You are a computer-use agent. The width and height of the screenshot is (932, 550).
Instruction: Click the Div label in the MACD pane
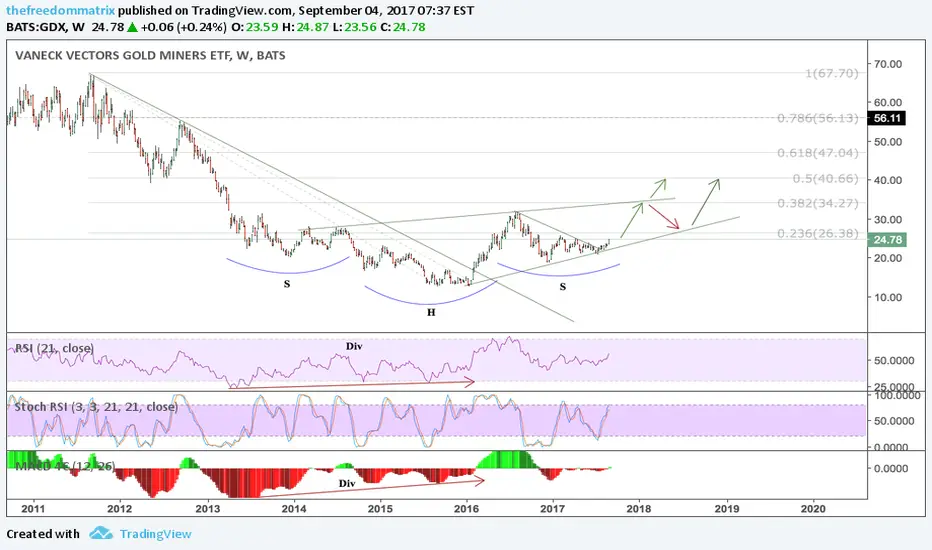click(347, 483)
